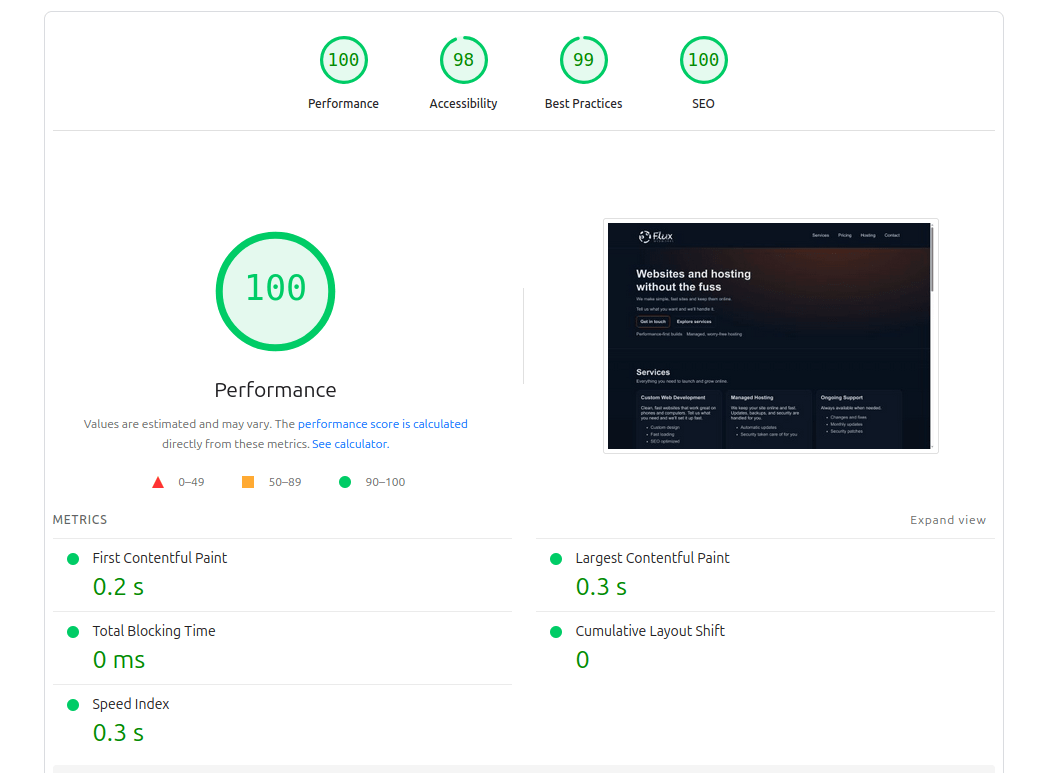Expand the Cumulative Layout Shift metric
Image resolution: width=1041 pixels, height=773 pixels.
pos(650,631)
